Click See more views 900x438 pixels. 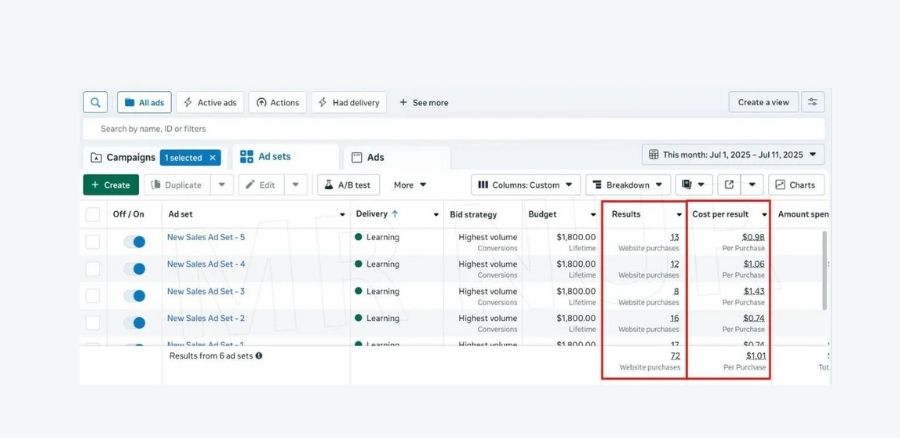(424, 102)
